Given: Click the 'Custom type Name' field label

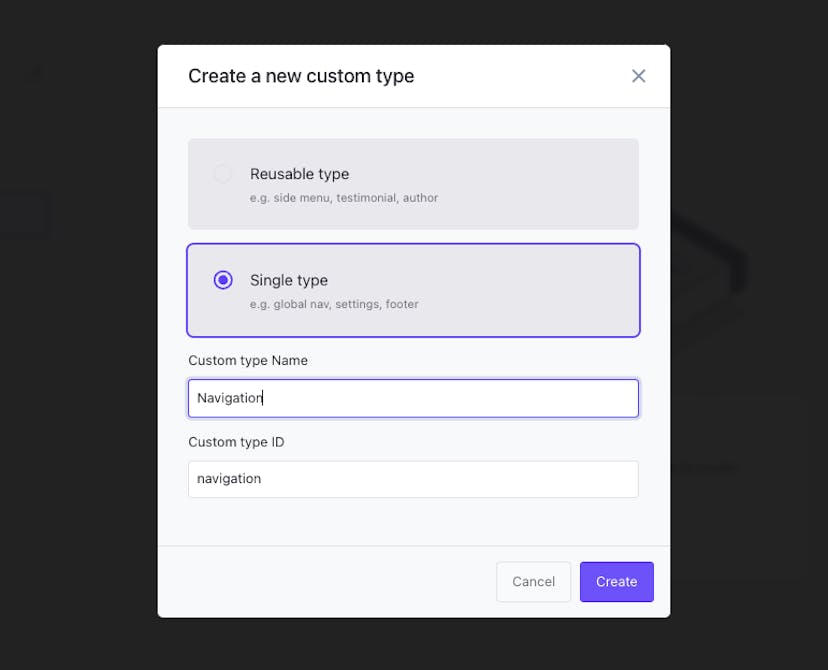Looking at the screenshot, I should pos(248,361).
